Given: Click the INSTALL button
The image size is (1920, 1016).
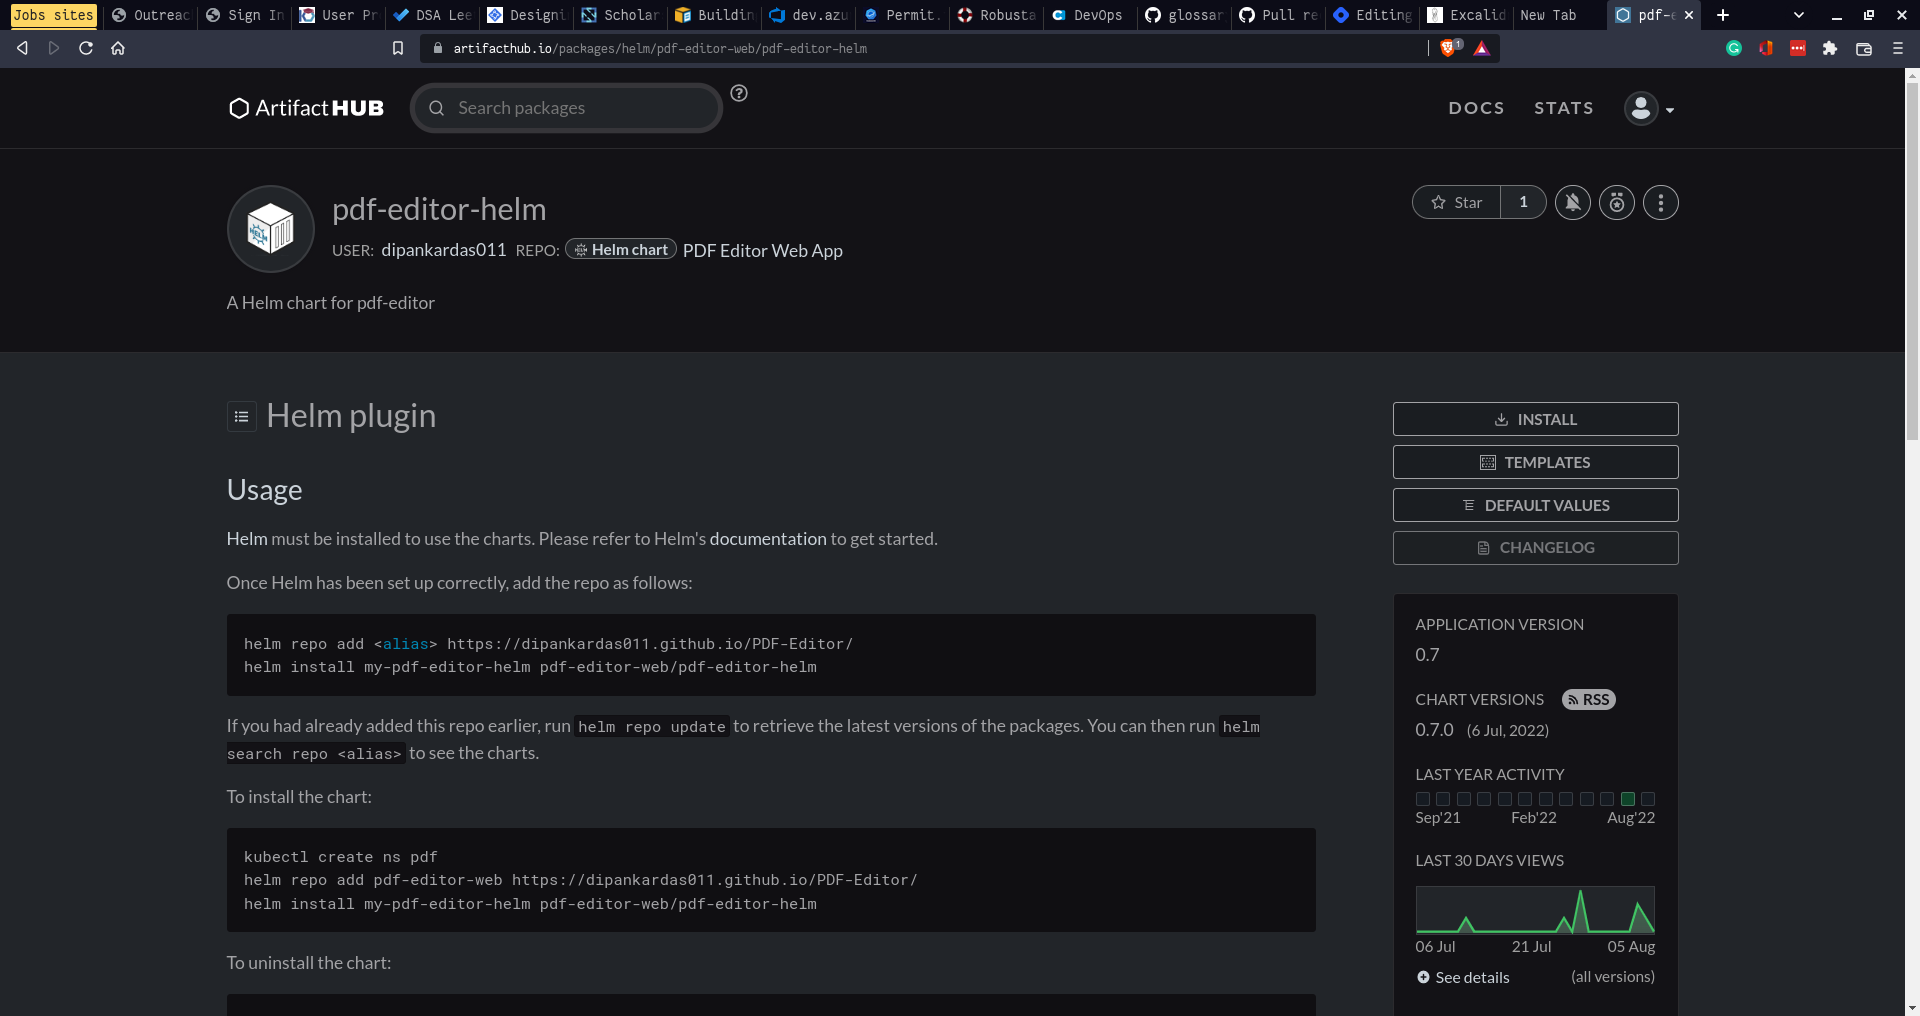Looking at the screenshot, I should coord(1535,419).
